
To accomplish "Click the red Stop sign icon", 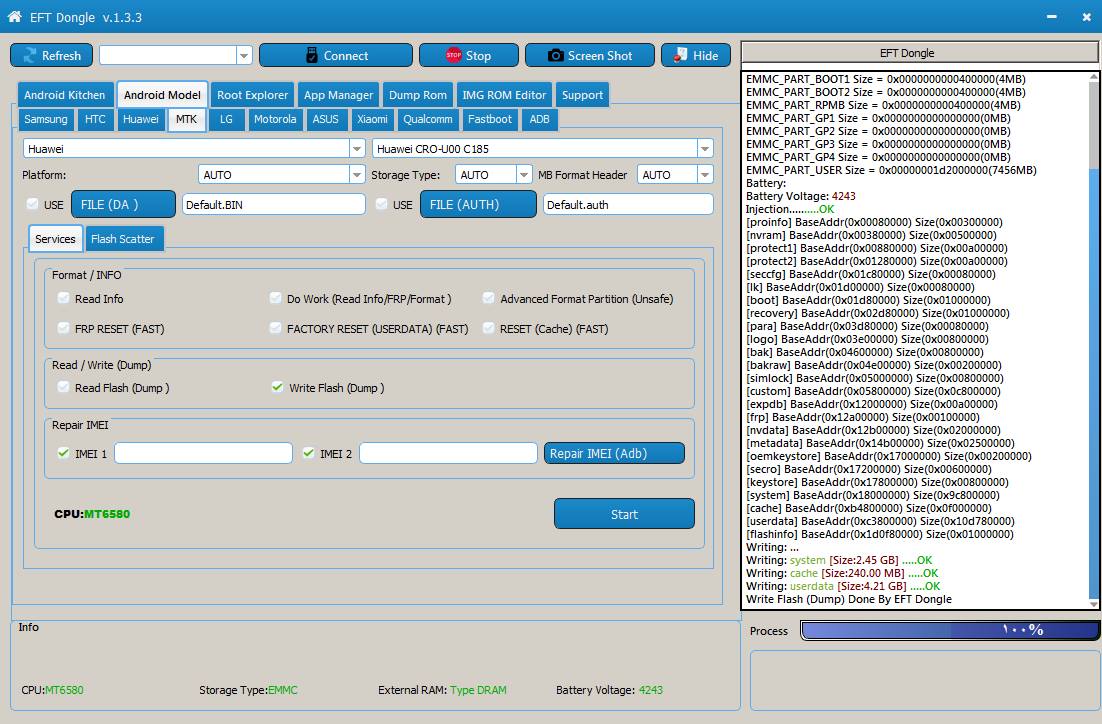I will pos(453,55).
